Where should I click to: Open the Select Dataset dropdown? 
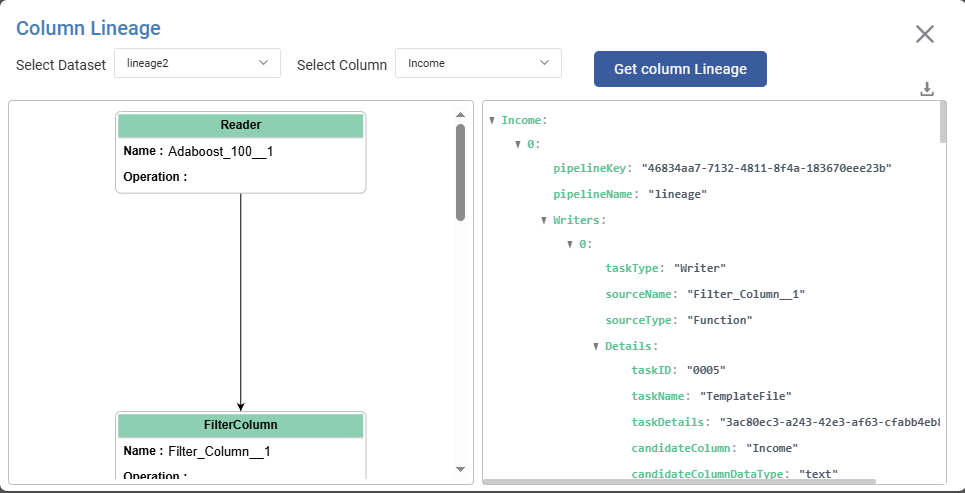197,63
